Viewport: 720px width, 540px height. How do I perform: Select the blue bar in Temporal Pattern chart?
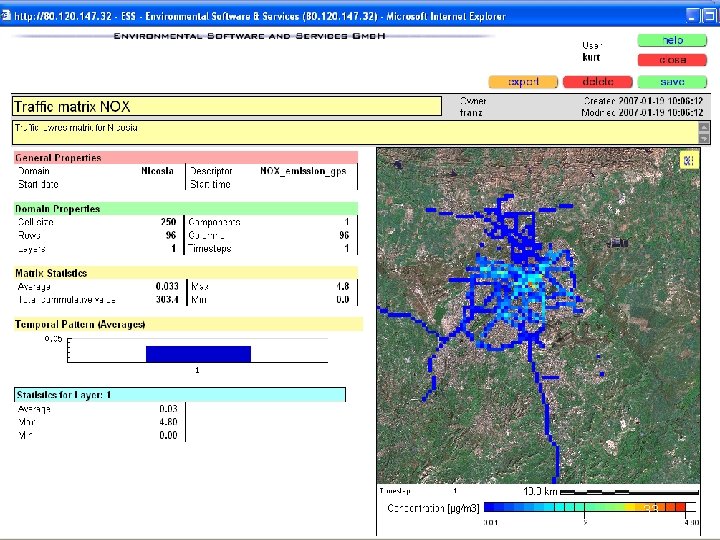coord(198,354)
